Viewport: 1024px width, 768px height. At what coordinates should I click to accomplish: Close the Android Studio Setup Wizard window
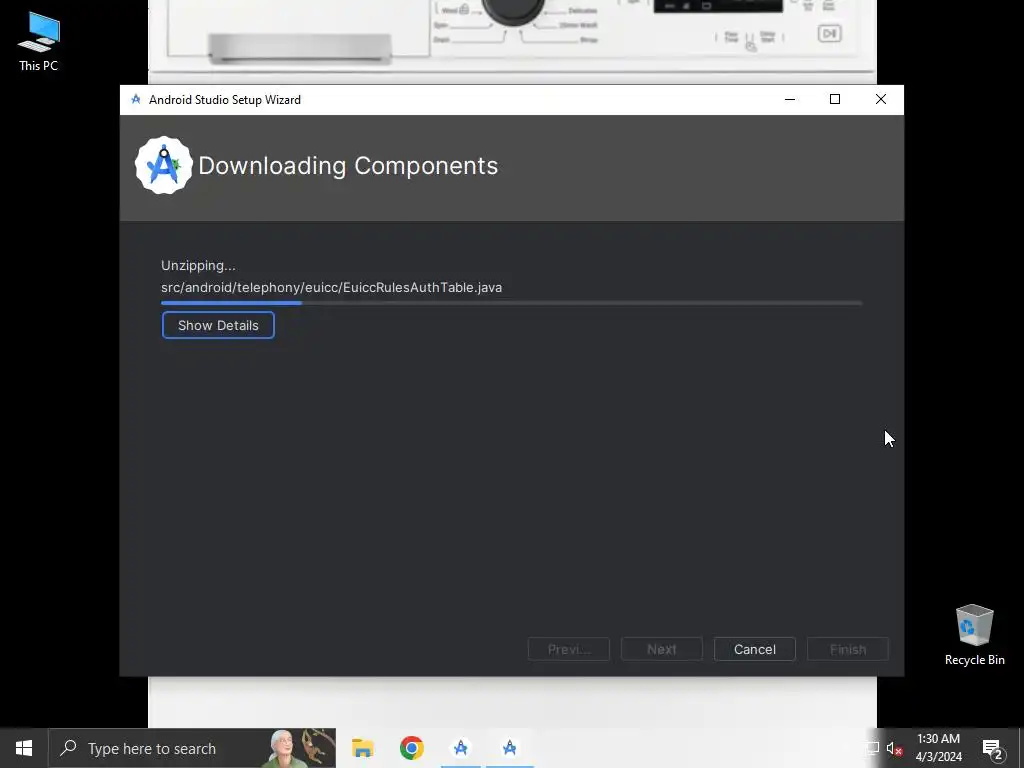(880, 99)
